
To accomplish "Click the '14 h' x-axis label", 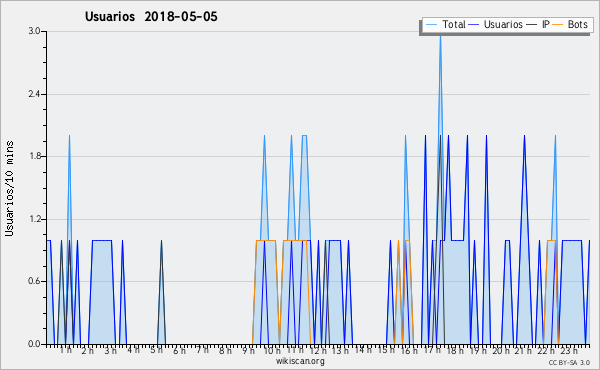I will 363,350.
